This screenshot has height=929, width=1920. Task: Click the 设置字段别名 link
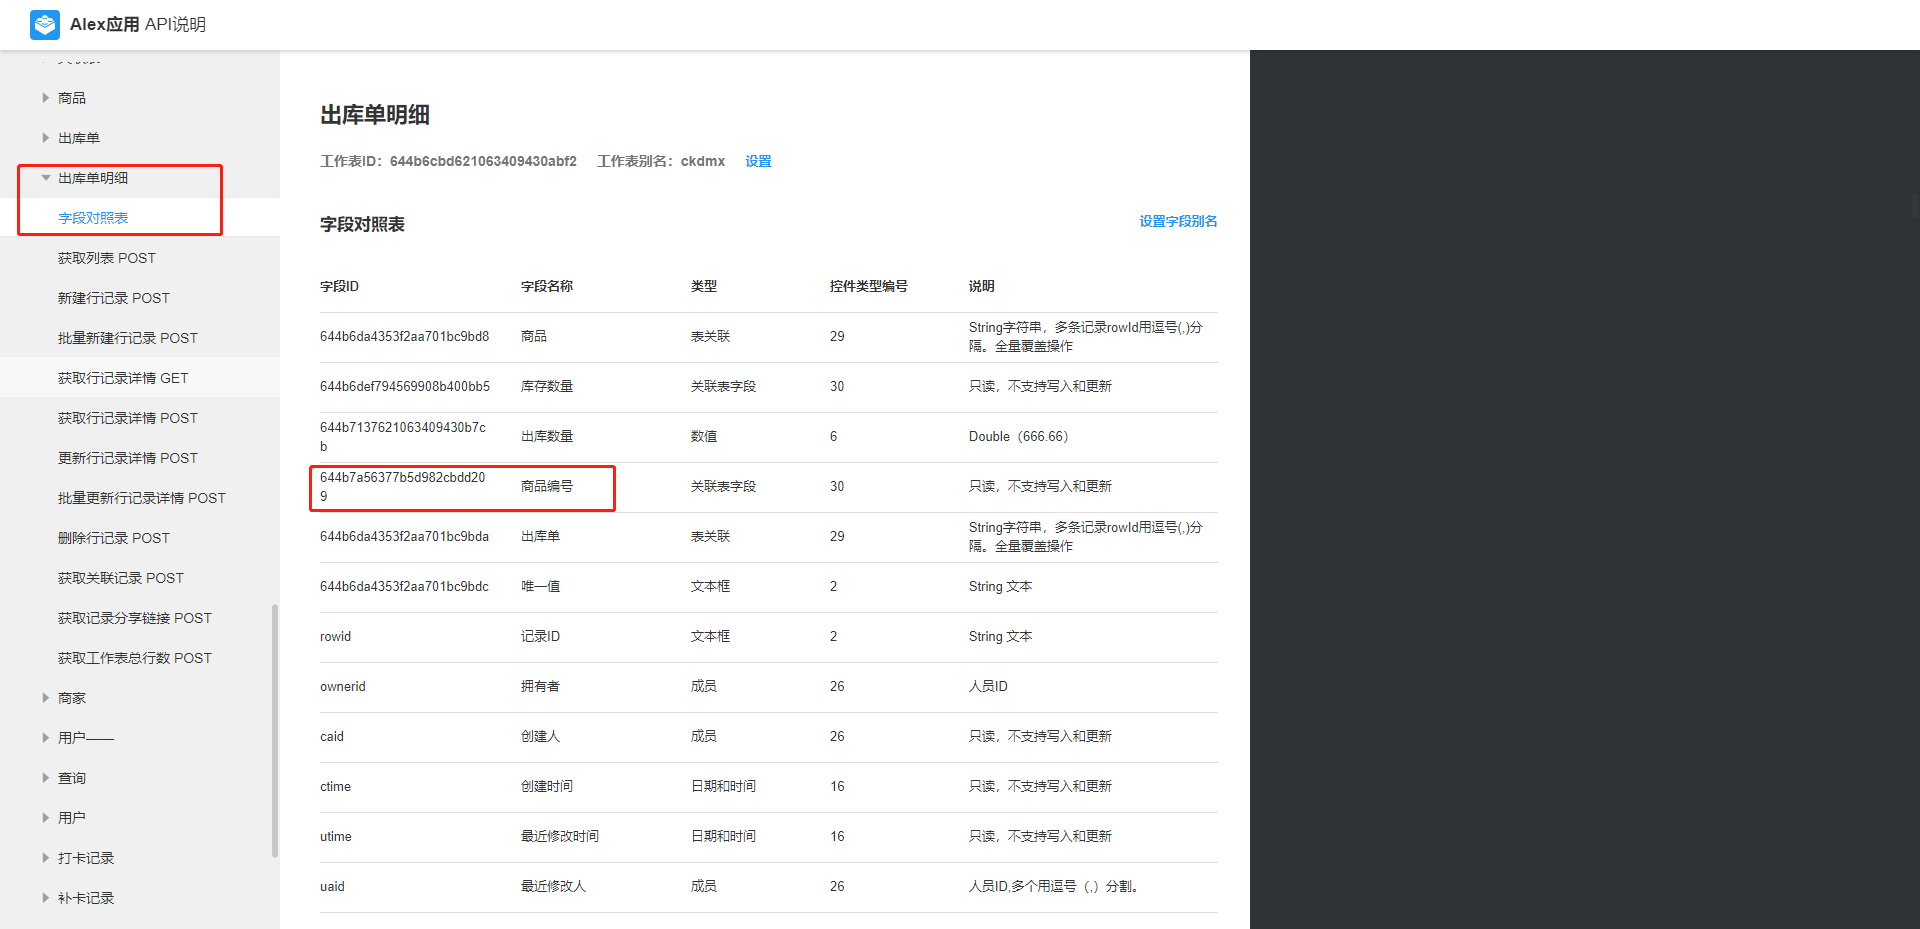click(1178, 221)
